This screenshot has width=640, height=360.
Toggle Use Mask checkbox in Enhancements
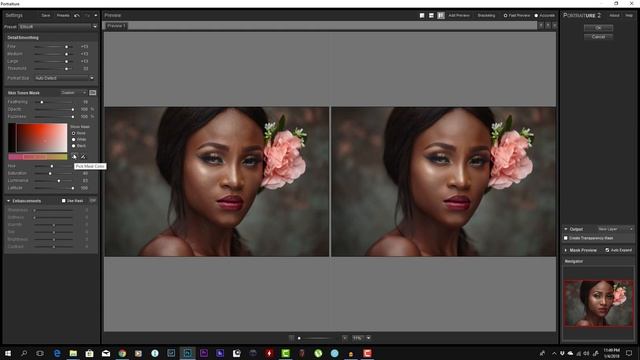(x=64, y=201)
